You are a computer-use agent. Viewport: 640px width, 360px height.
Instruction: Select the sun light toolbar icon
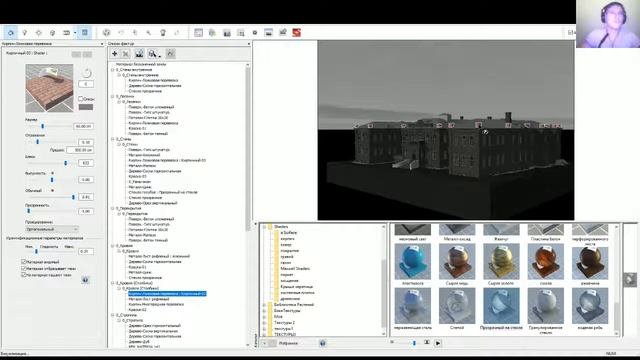39,33
